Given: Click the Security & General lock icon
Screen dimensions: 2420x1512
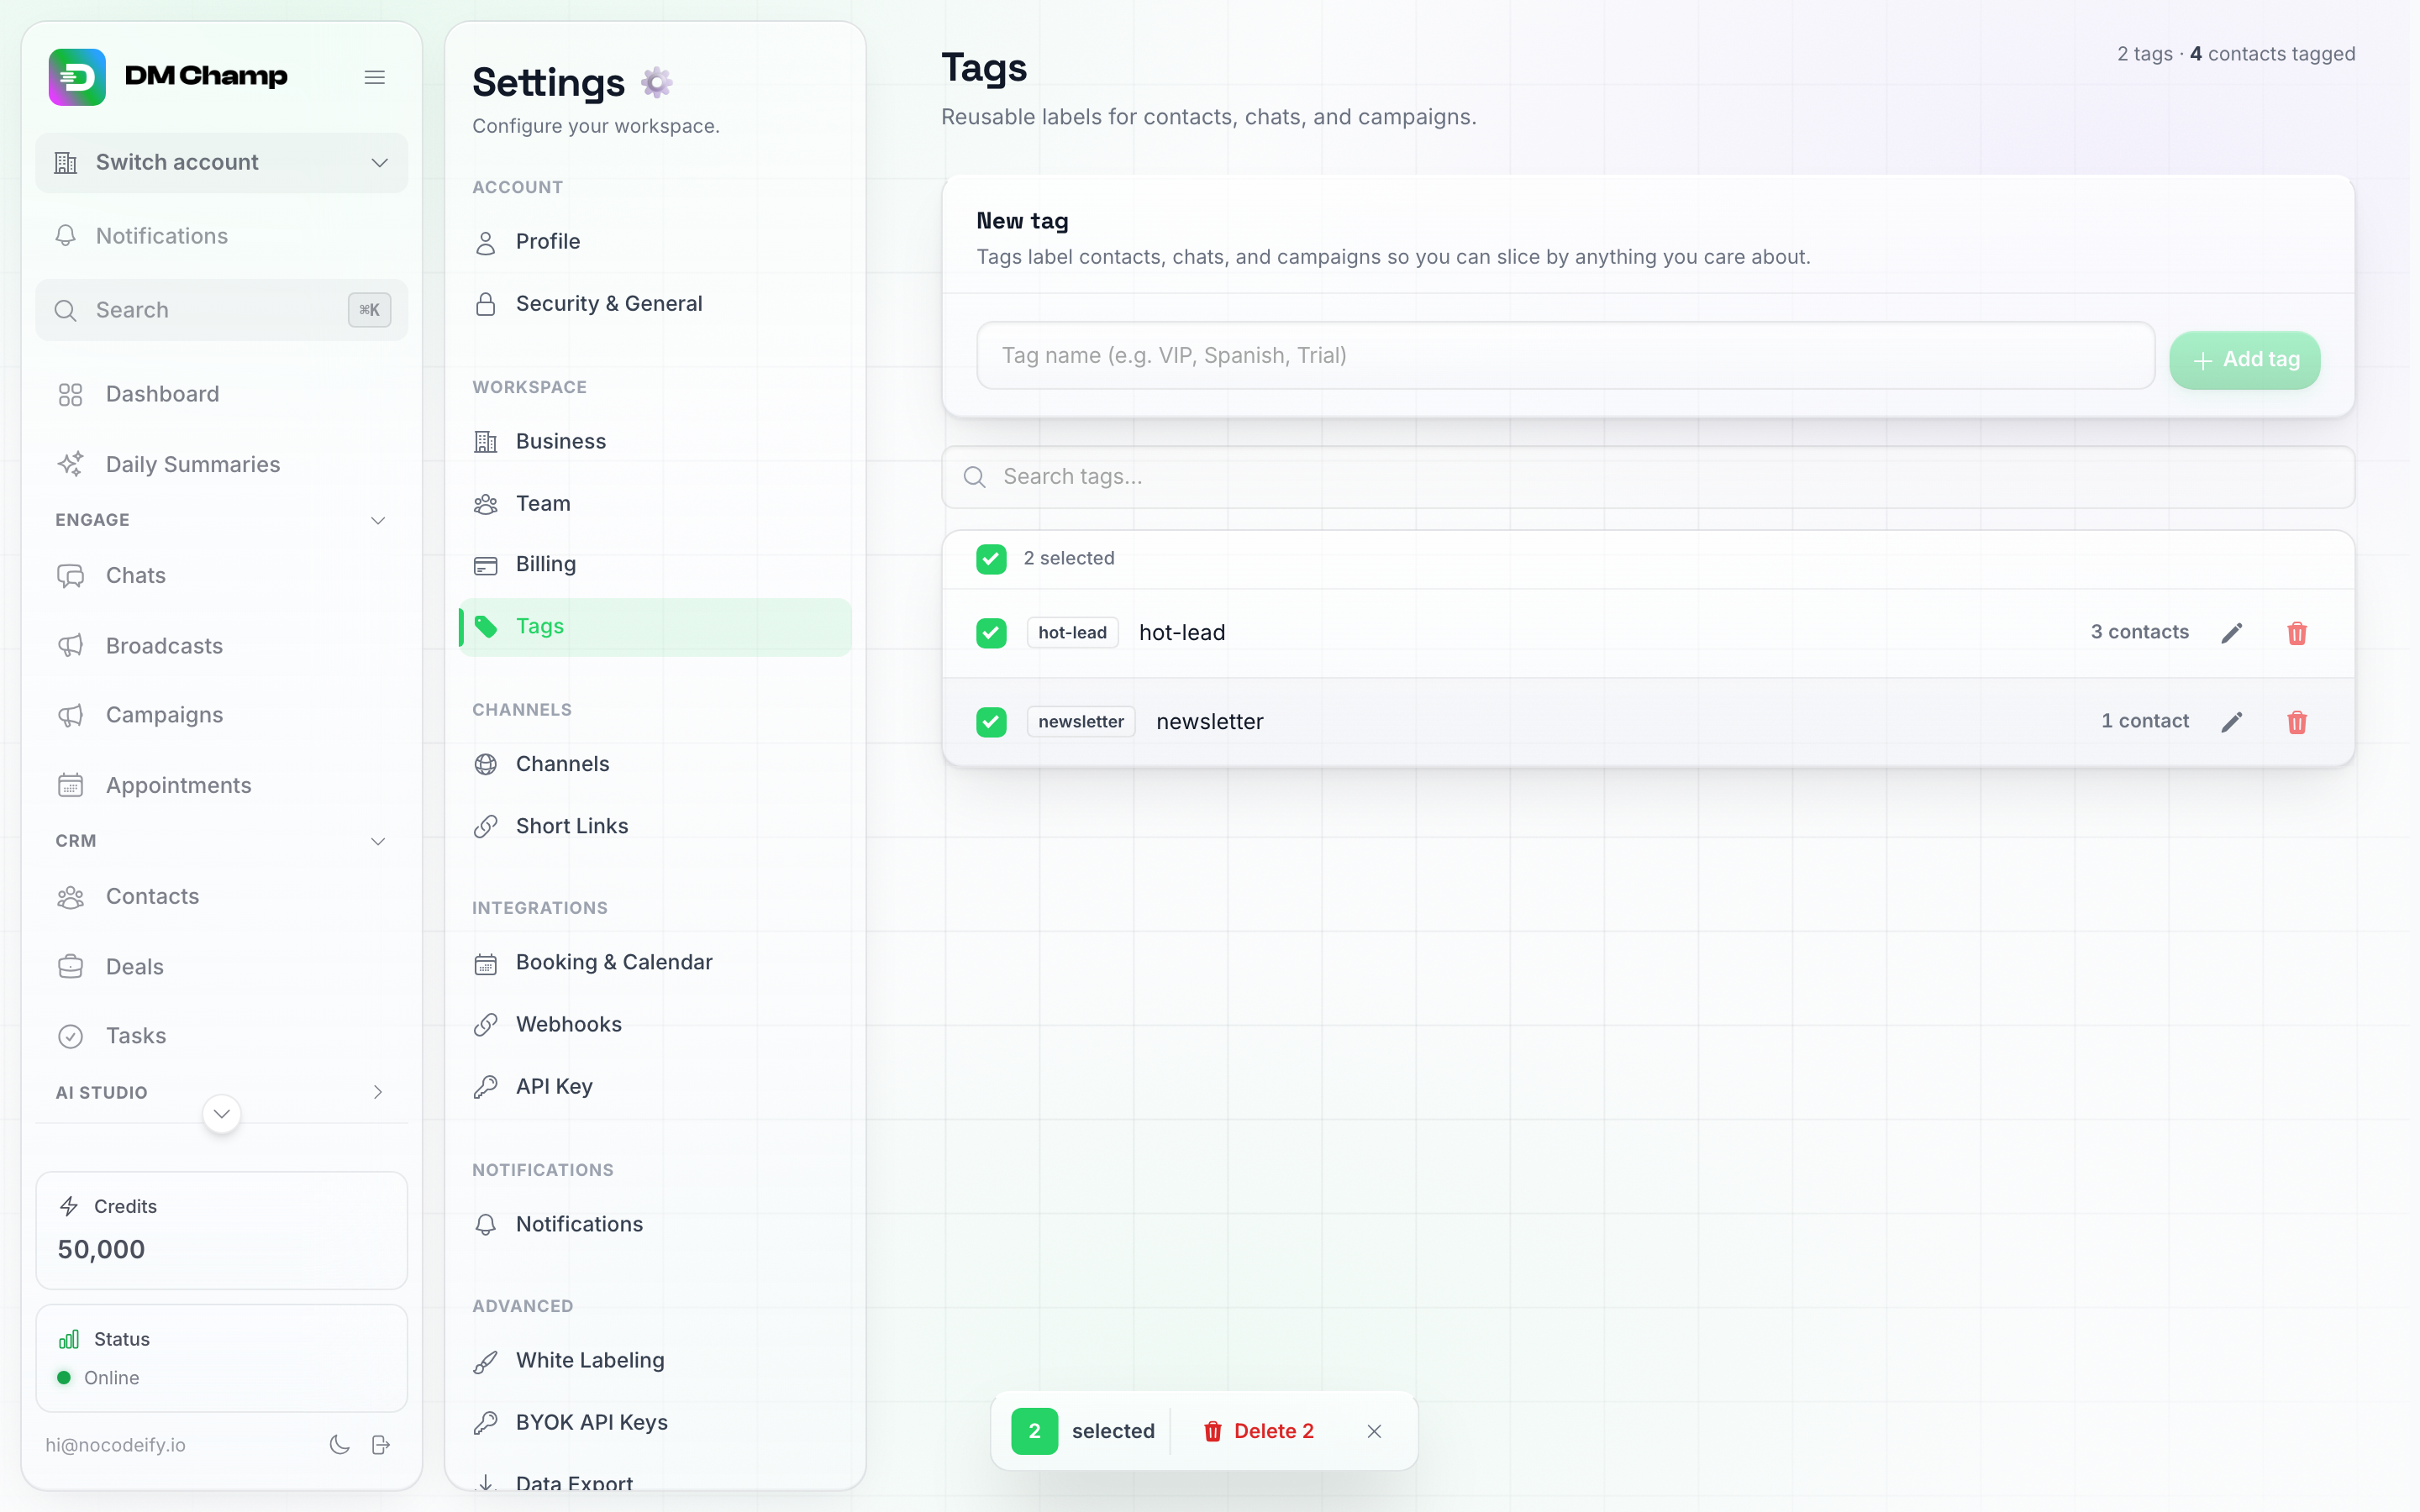Looking at the screenshot, I should click(x=486, y=304).
